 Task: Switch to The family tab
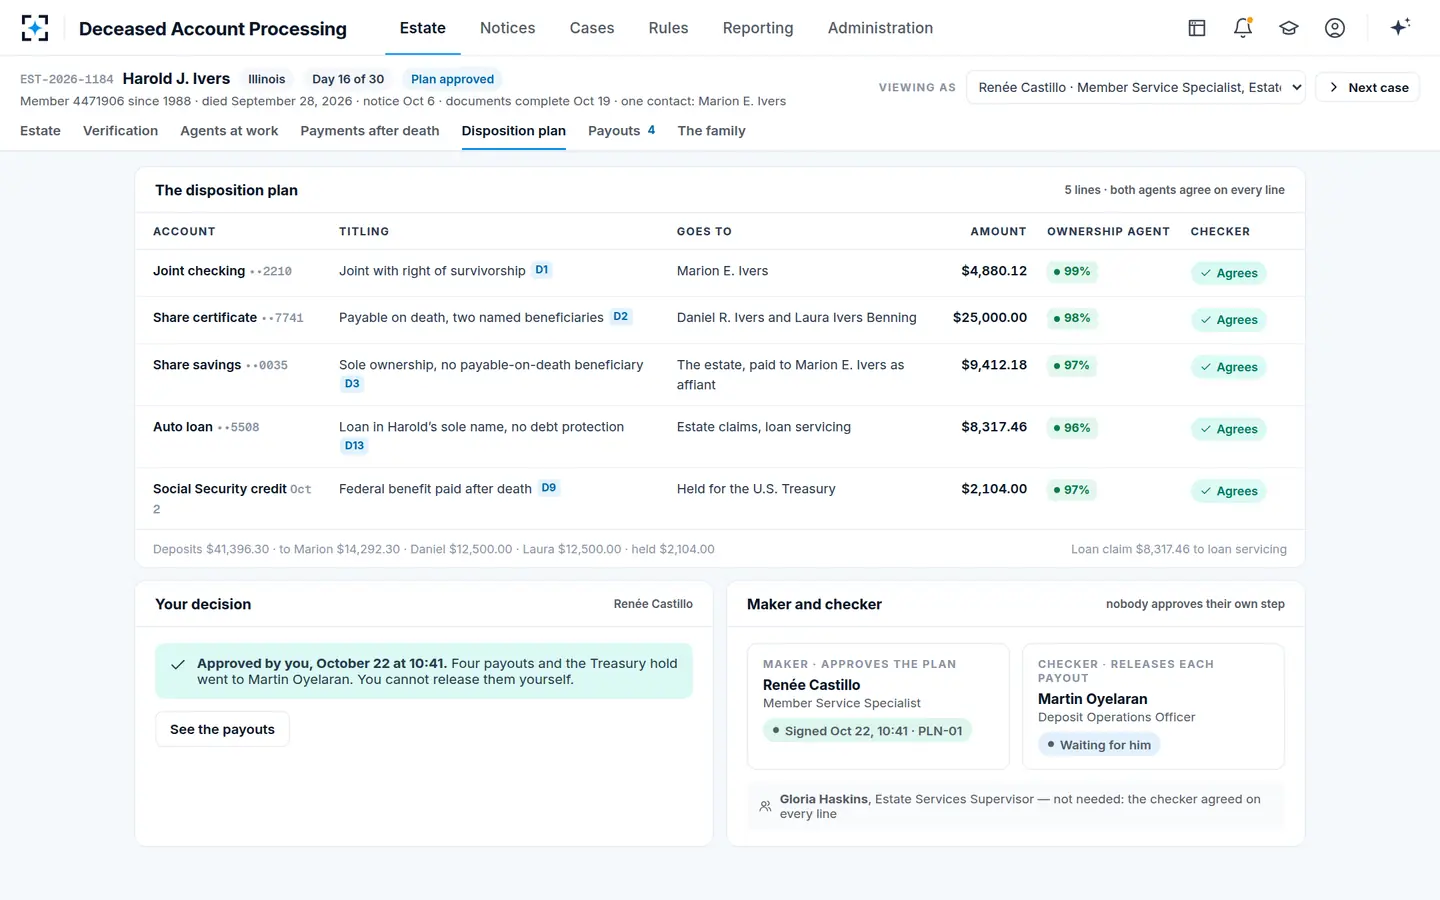tap(711, 131)
